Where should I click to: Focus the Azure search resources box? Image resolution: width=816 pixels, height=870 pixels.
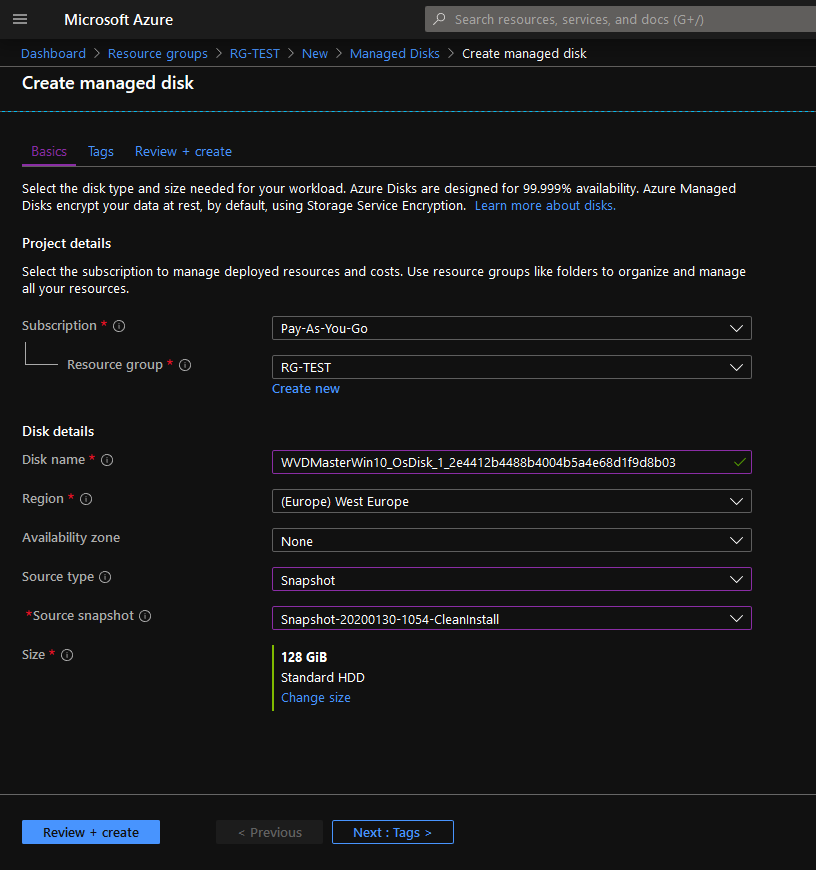coord(621,19)
